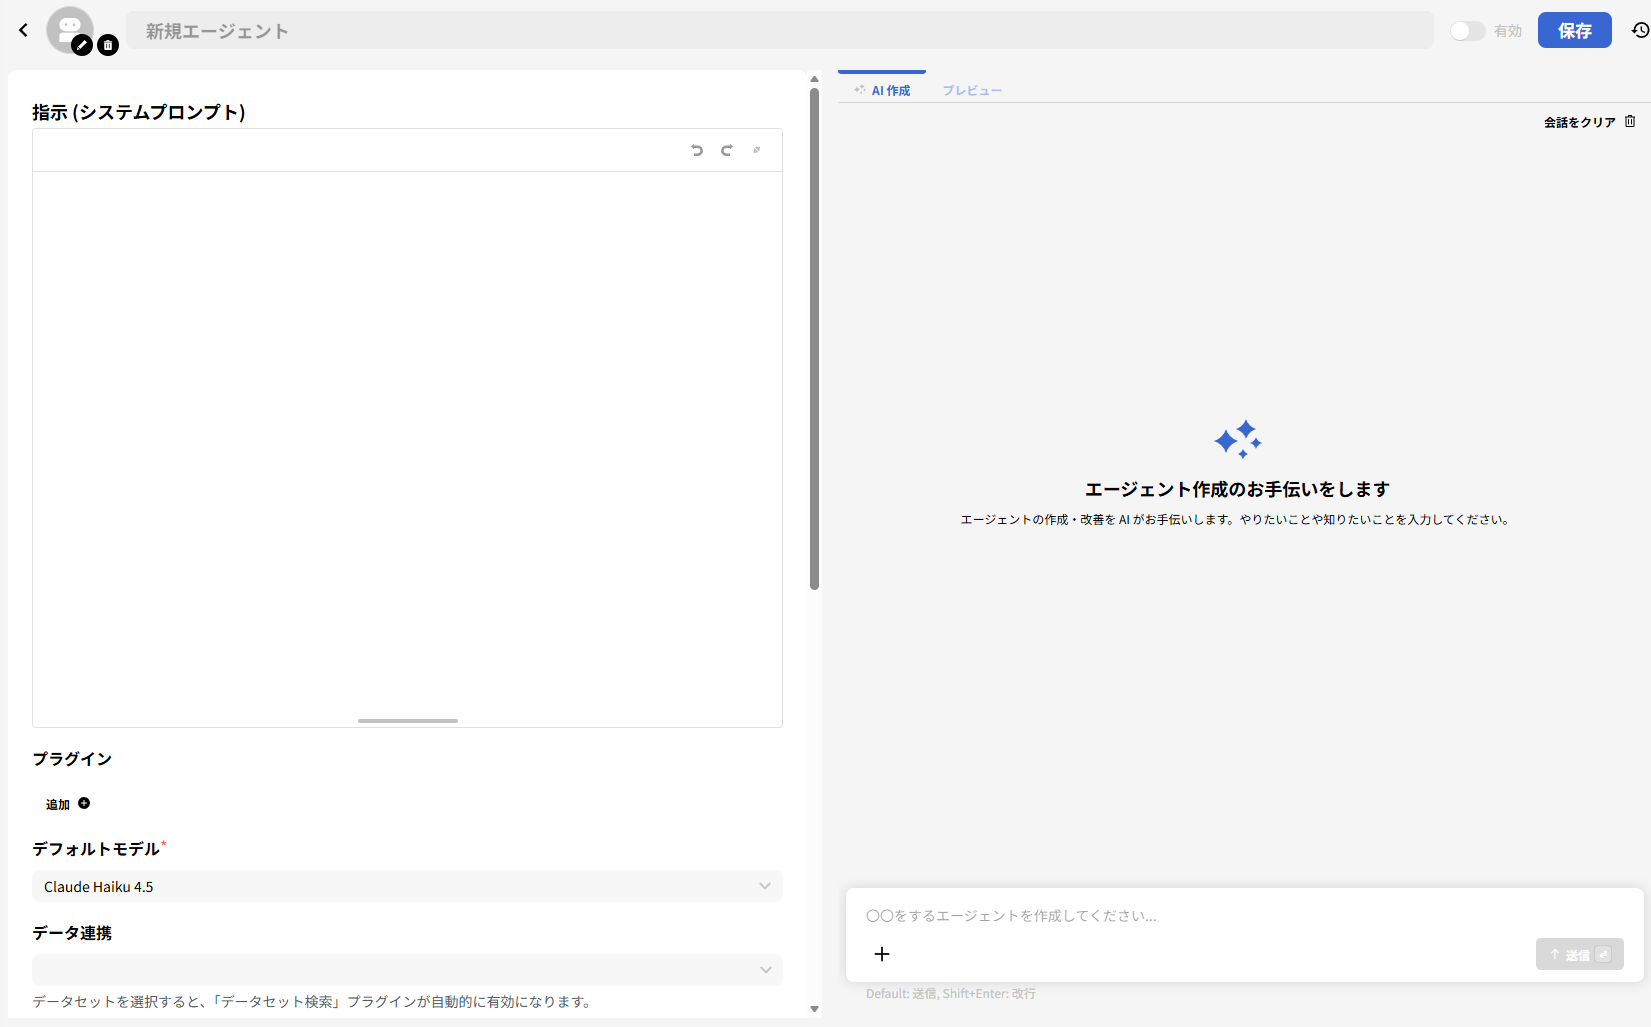Edit the agent avatar with the pencil icon

coord(81,45)
